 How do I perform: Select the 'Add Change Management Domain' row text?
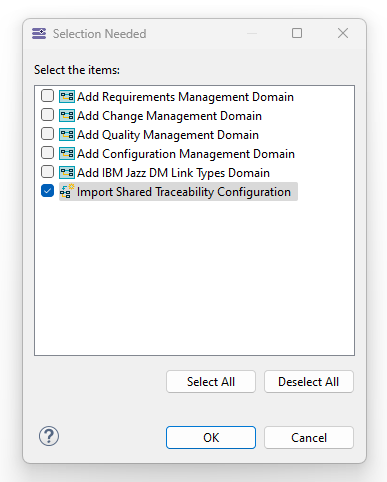169,116
